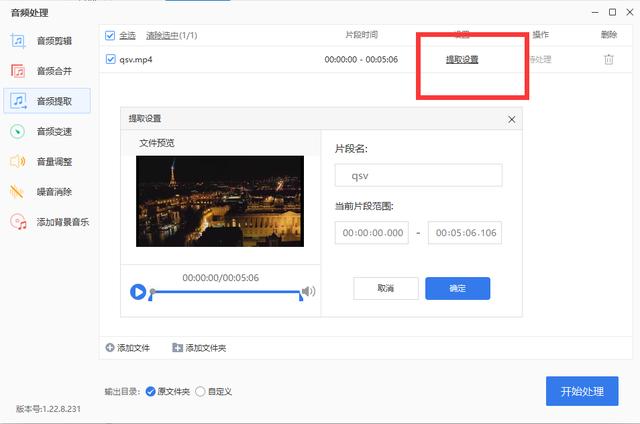The height and width of the screenshot is (424, 640).
Task: Click the speaker volume icon in preview
Action: click(309, 291)
